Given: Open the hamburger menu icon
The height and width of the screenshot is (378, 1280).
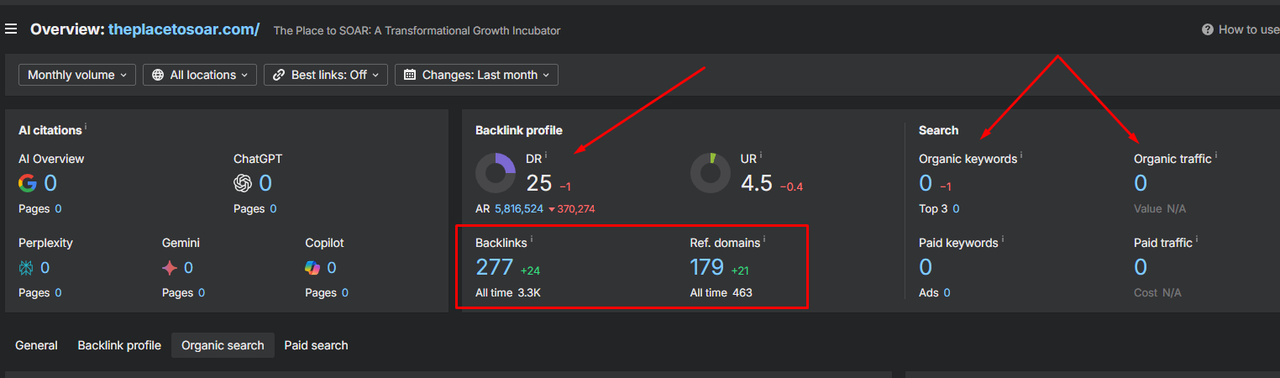Looking at the screenshot, I should (x=11, y=30).
